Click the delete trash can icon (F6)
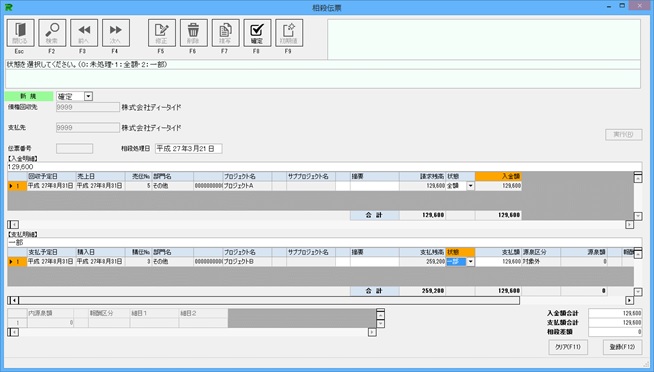This screenshot has height=372, width=654. [x=194, y=33]
